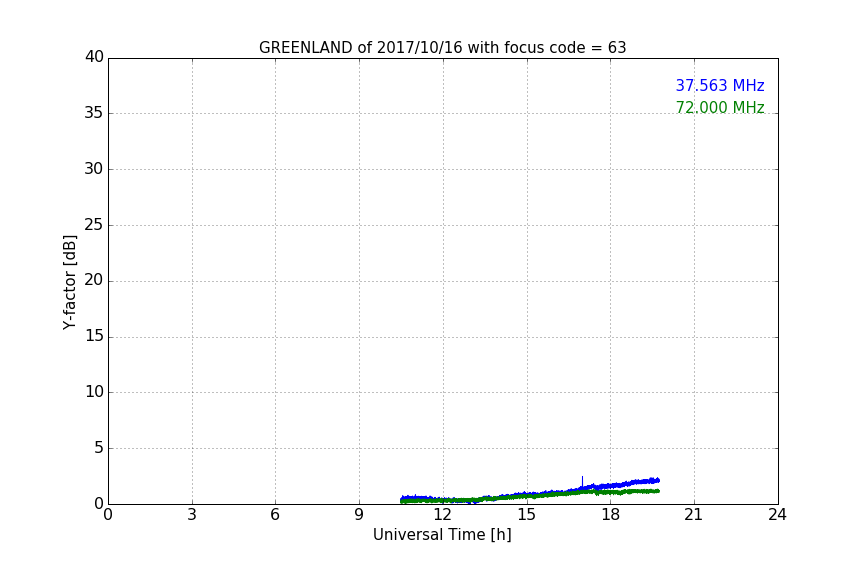Click the x-axis tick label '21'

[694, 515]
